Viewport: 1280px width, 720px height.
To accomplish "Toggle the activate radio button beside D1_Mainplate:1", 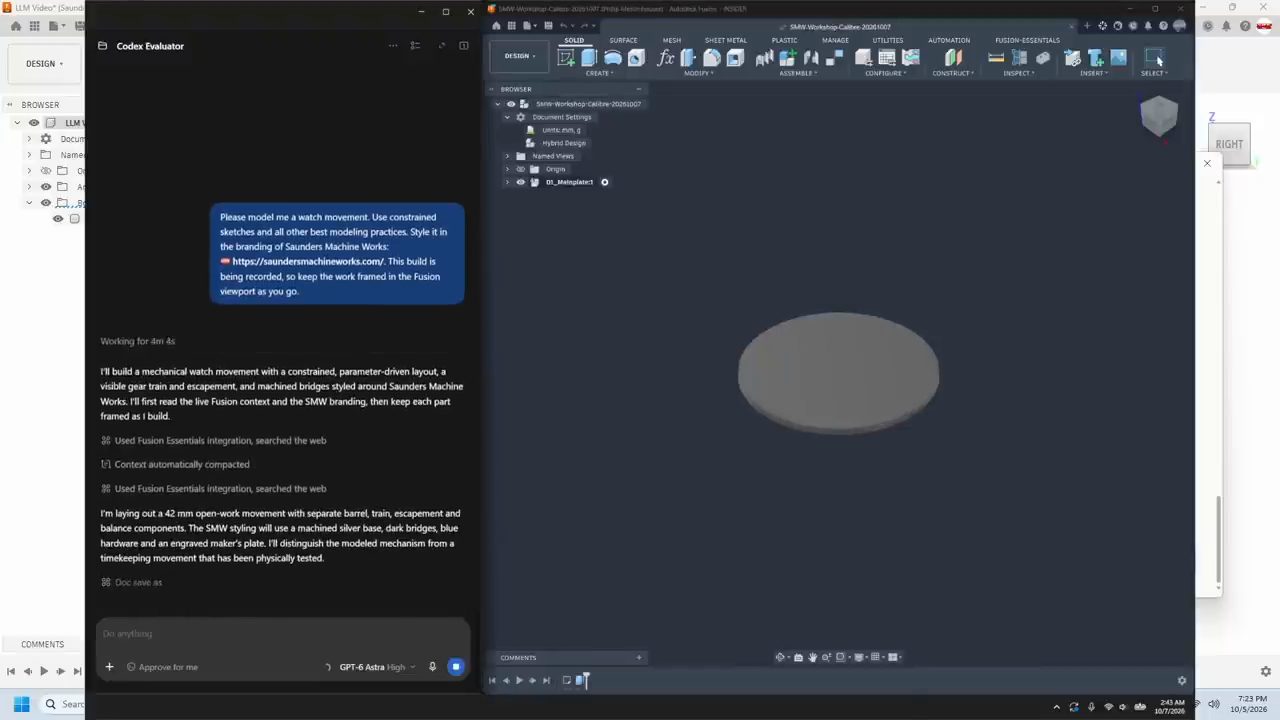I will coord(604,182).
